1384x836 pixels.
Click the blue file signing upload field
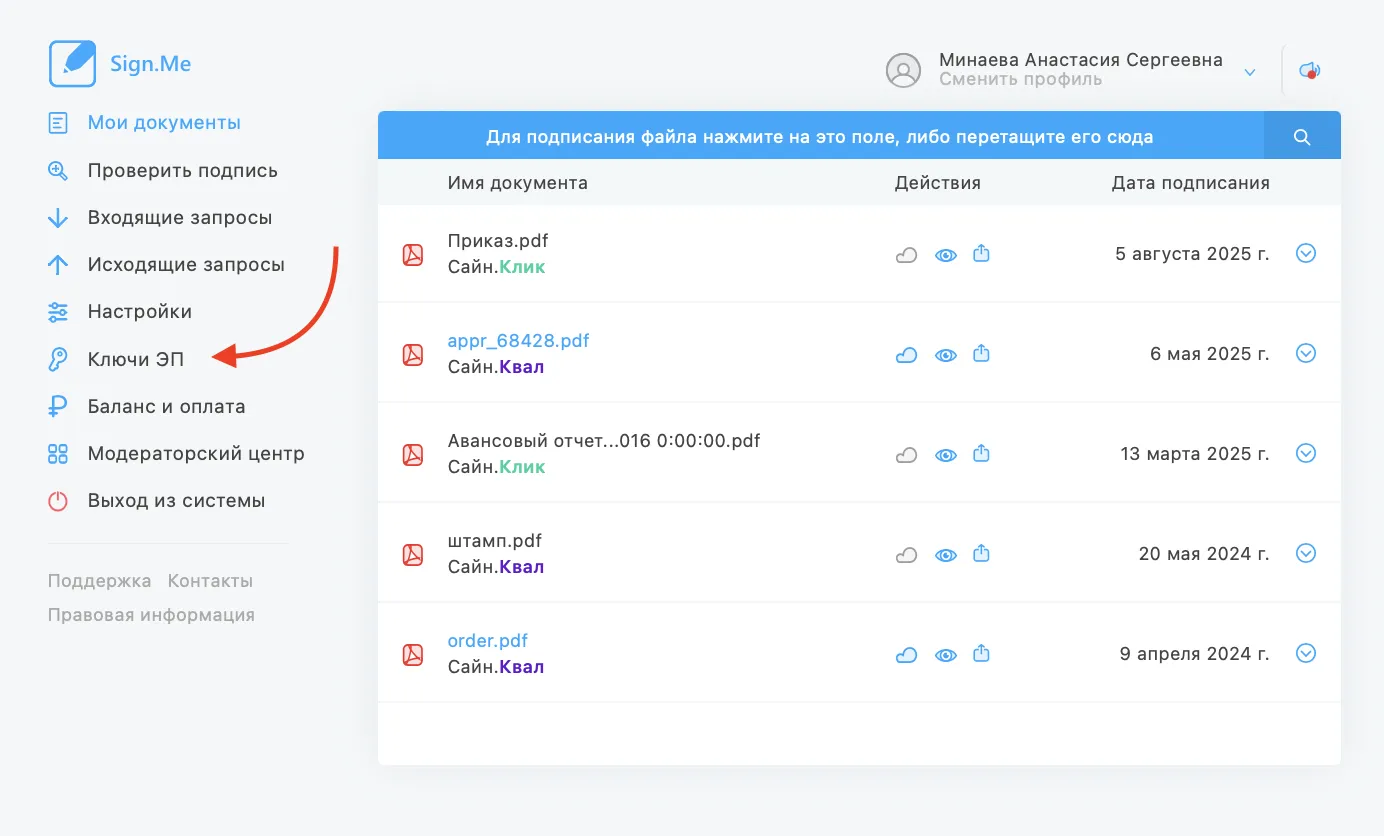(x=819, y=137)
